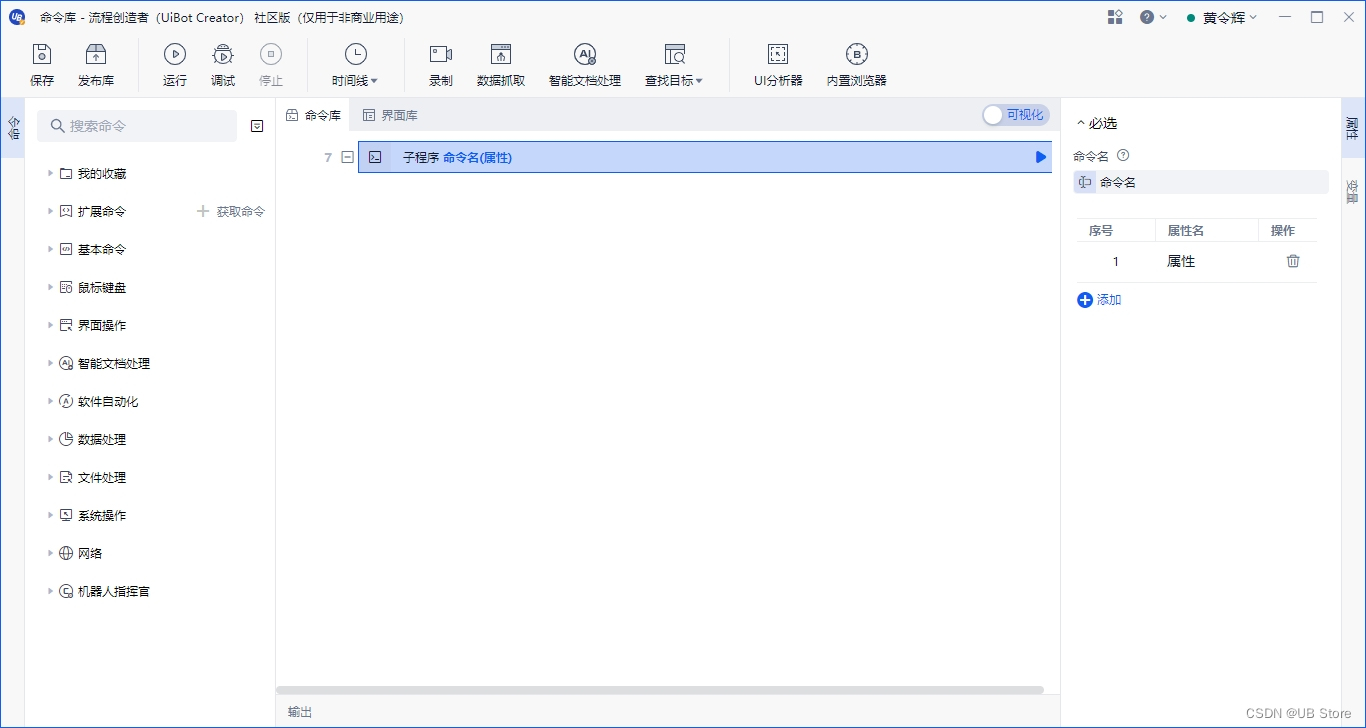Expand the 鼠标键盘 category
Image resolution: width=1366 pixels, height=728 pixels.
(50, 288)
